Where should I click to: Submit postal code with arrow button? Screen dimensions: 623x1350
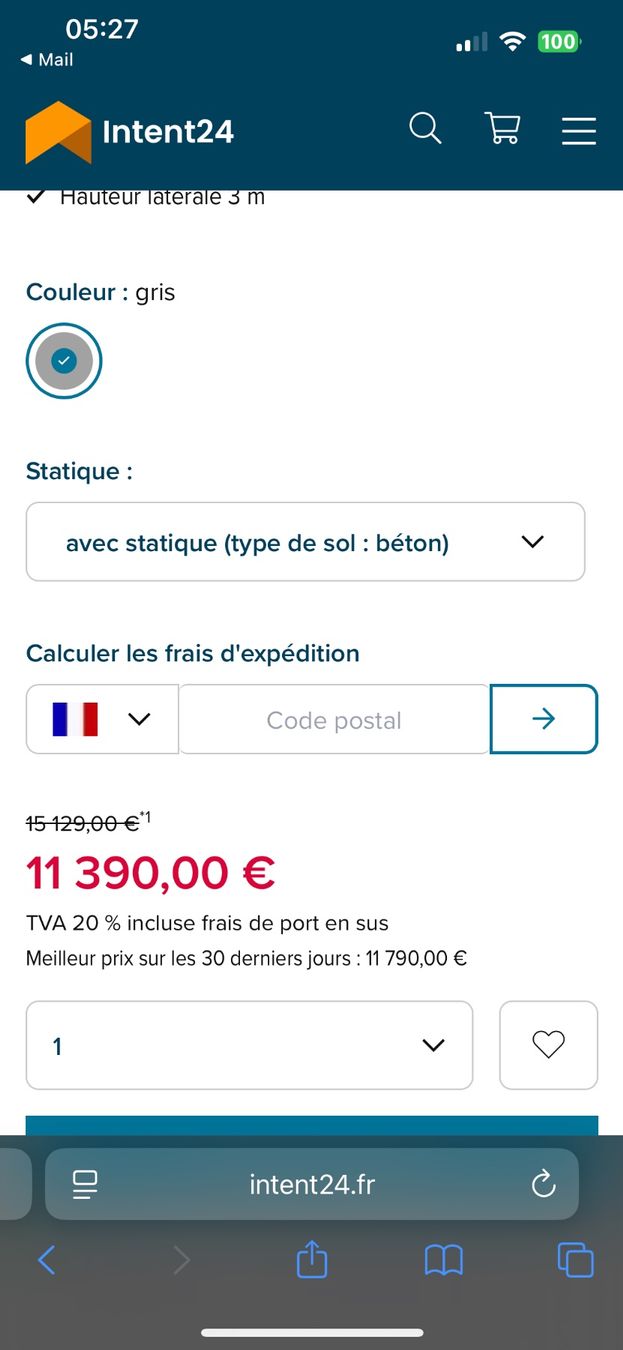point(544,719)
